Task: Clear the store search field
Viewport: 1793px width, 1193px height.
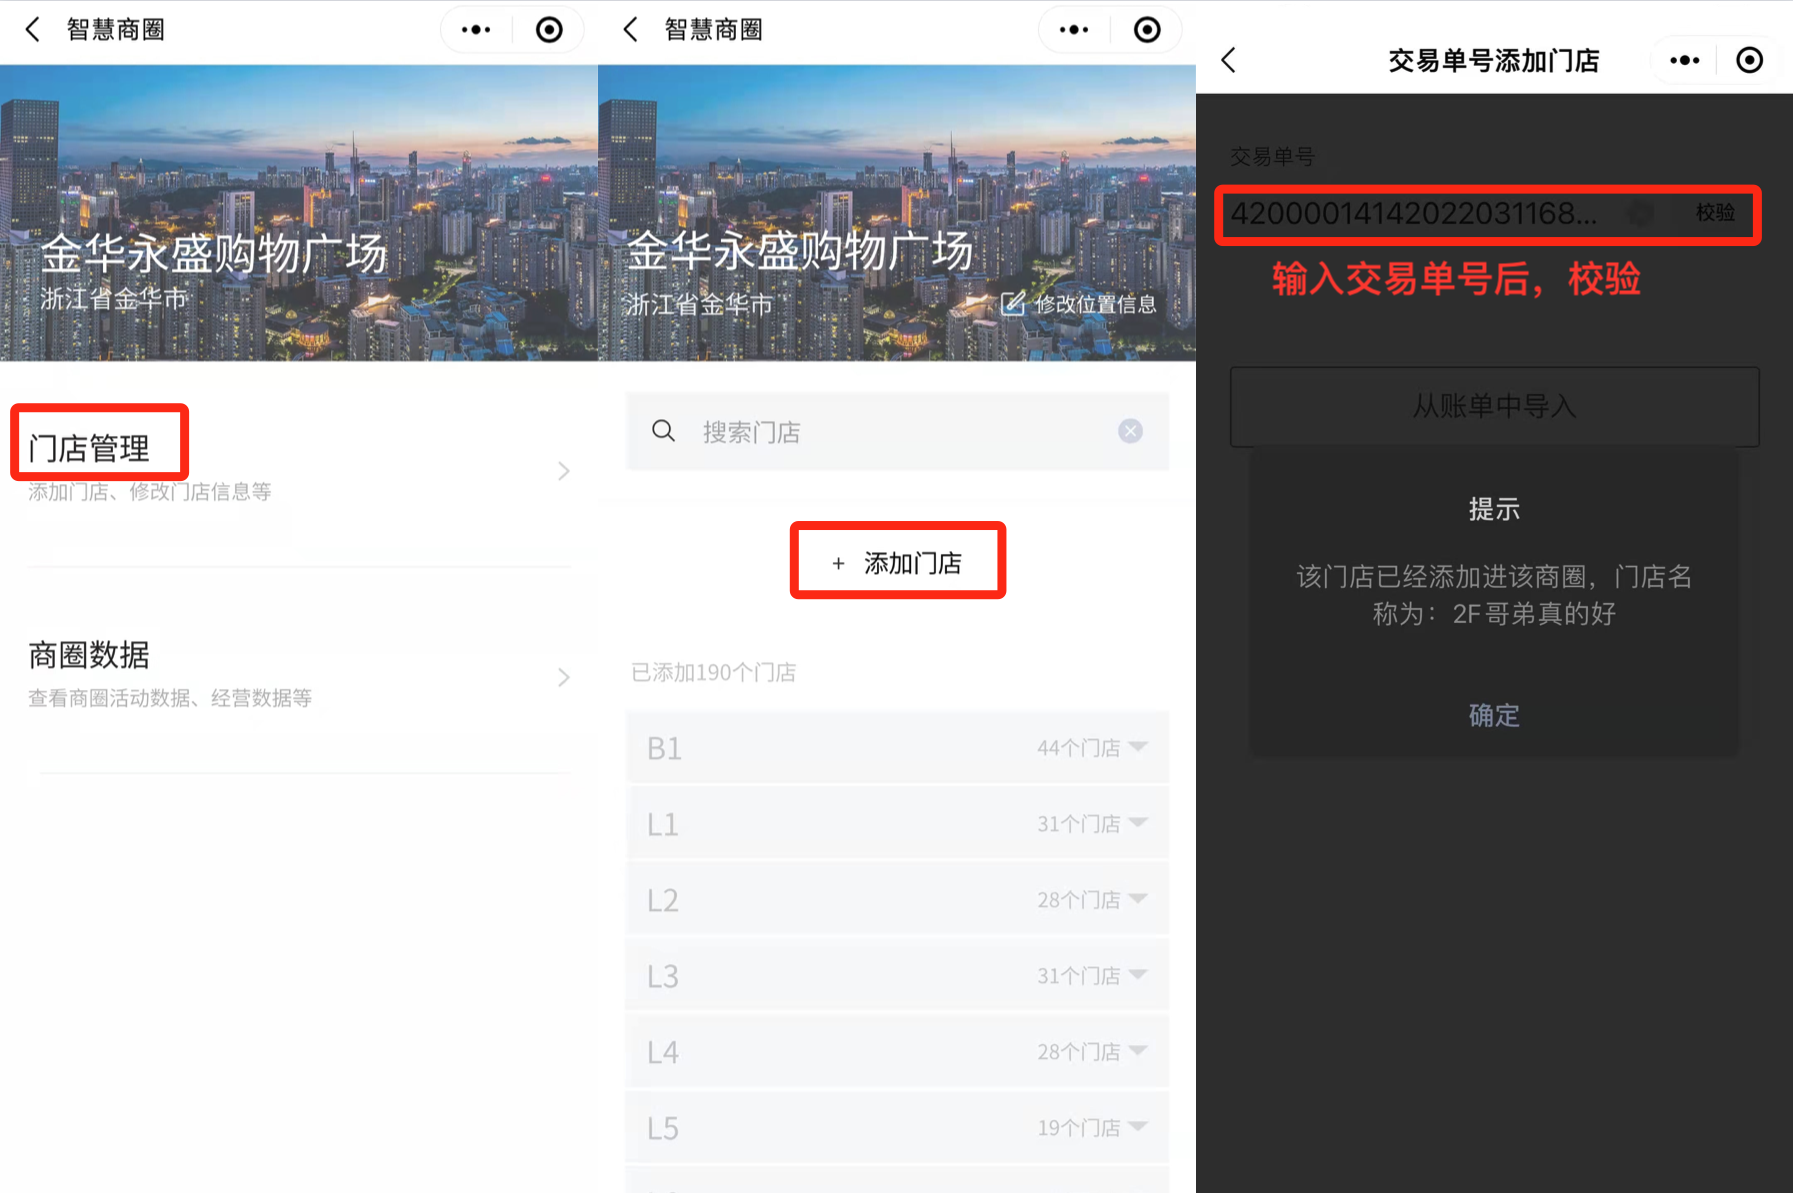Action: point(1130,431)
